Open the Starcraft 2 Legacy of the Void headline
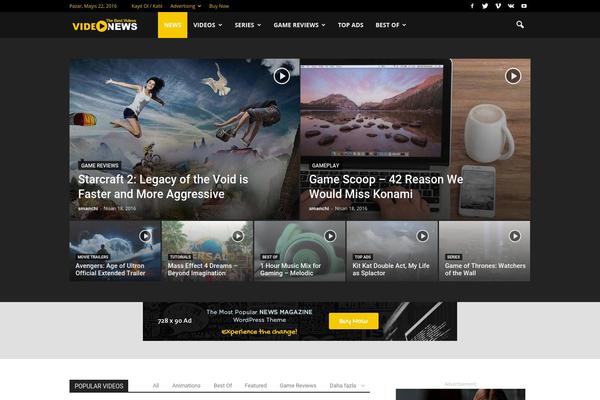This screenshot has height=400, width=600. (x=163, y=187)
